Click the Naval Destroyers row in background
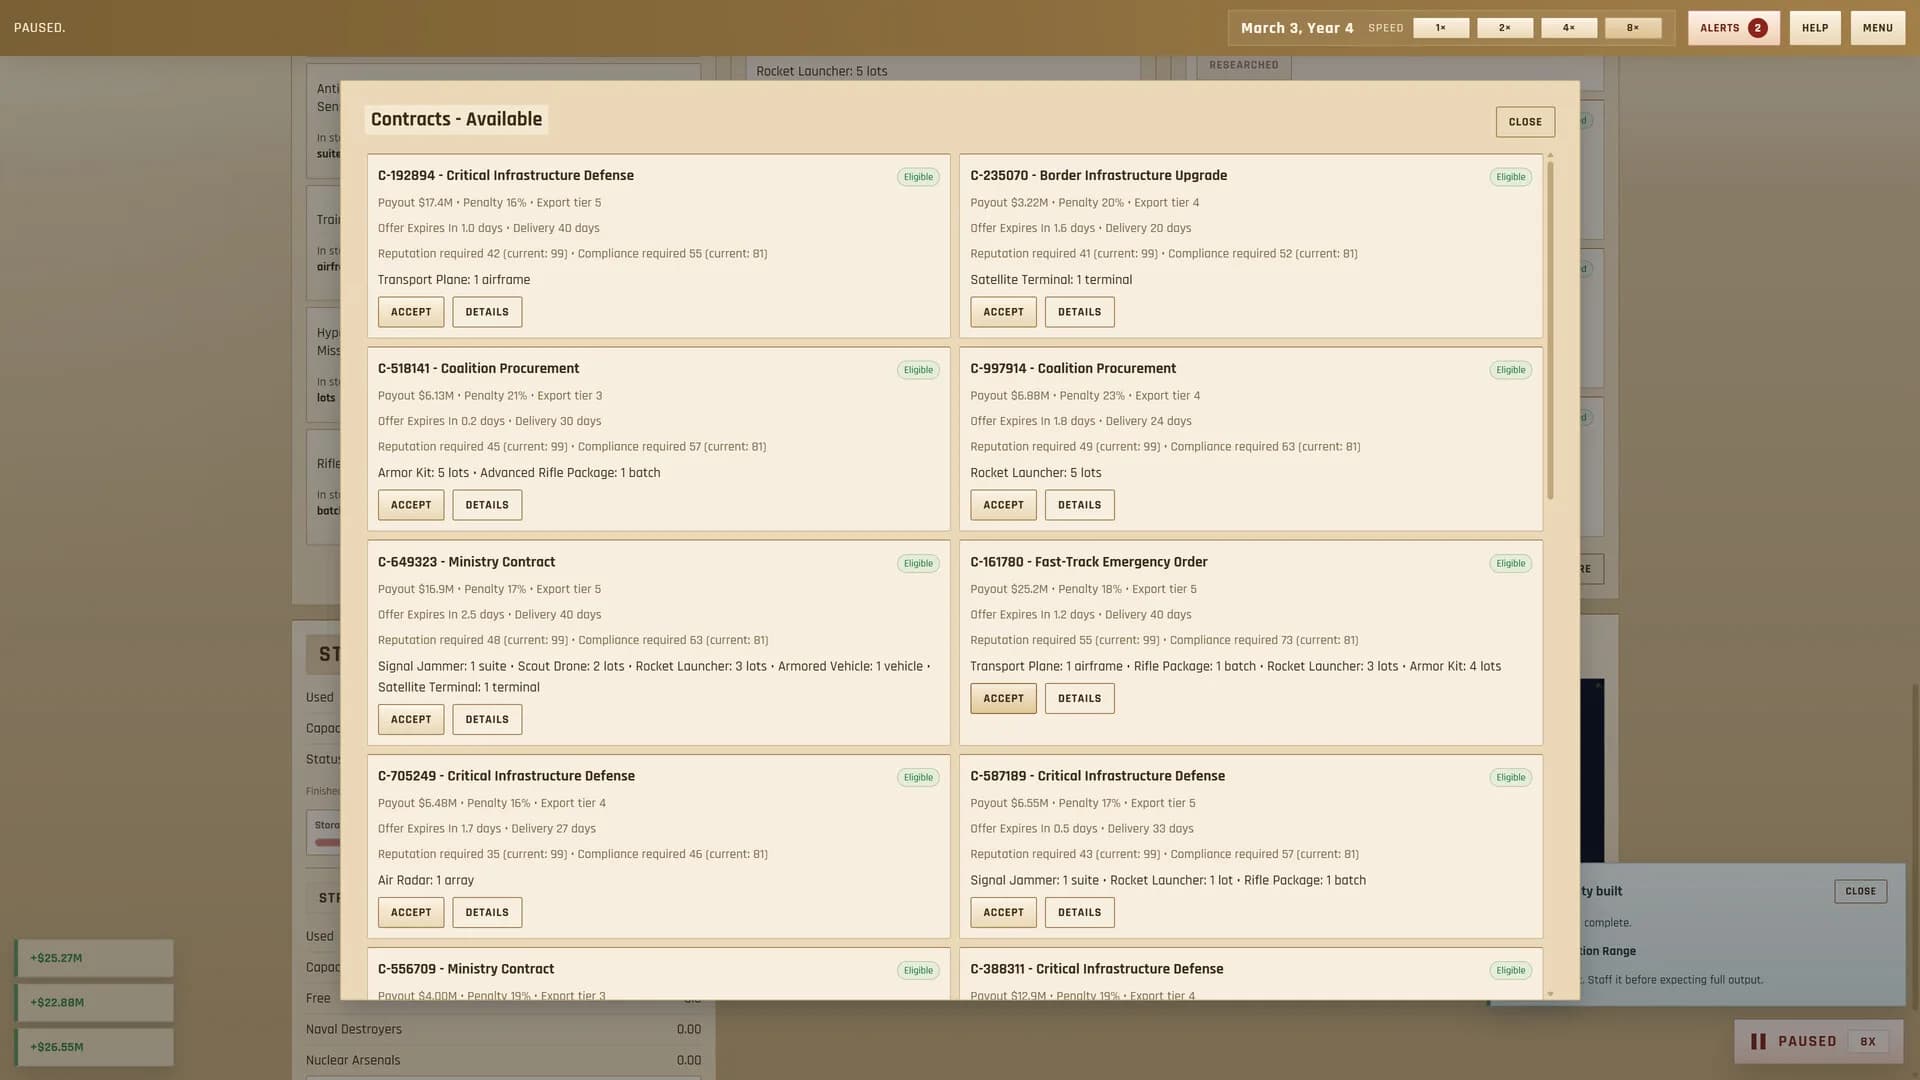 coord(503,1029)
